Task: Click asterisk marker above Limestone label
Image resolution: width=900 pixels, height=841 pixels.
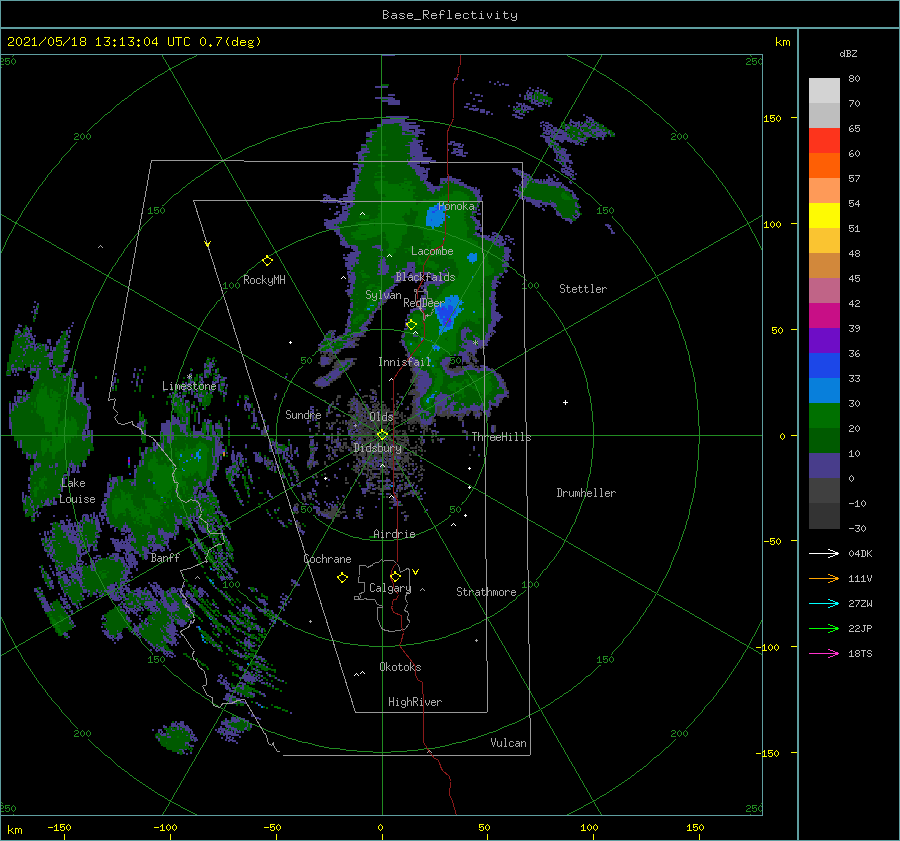Action: (x=189, y=377)
